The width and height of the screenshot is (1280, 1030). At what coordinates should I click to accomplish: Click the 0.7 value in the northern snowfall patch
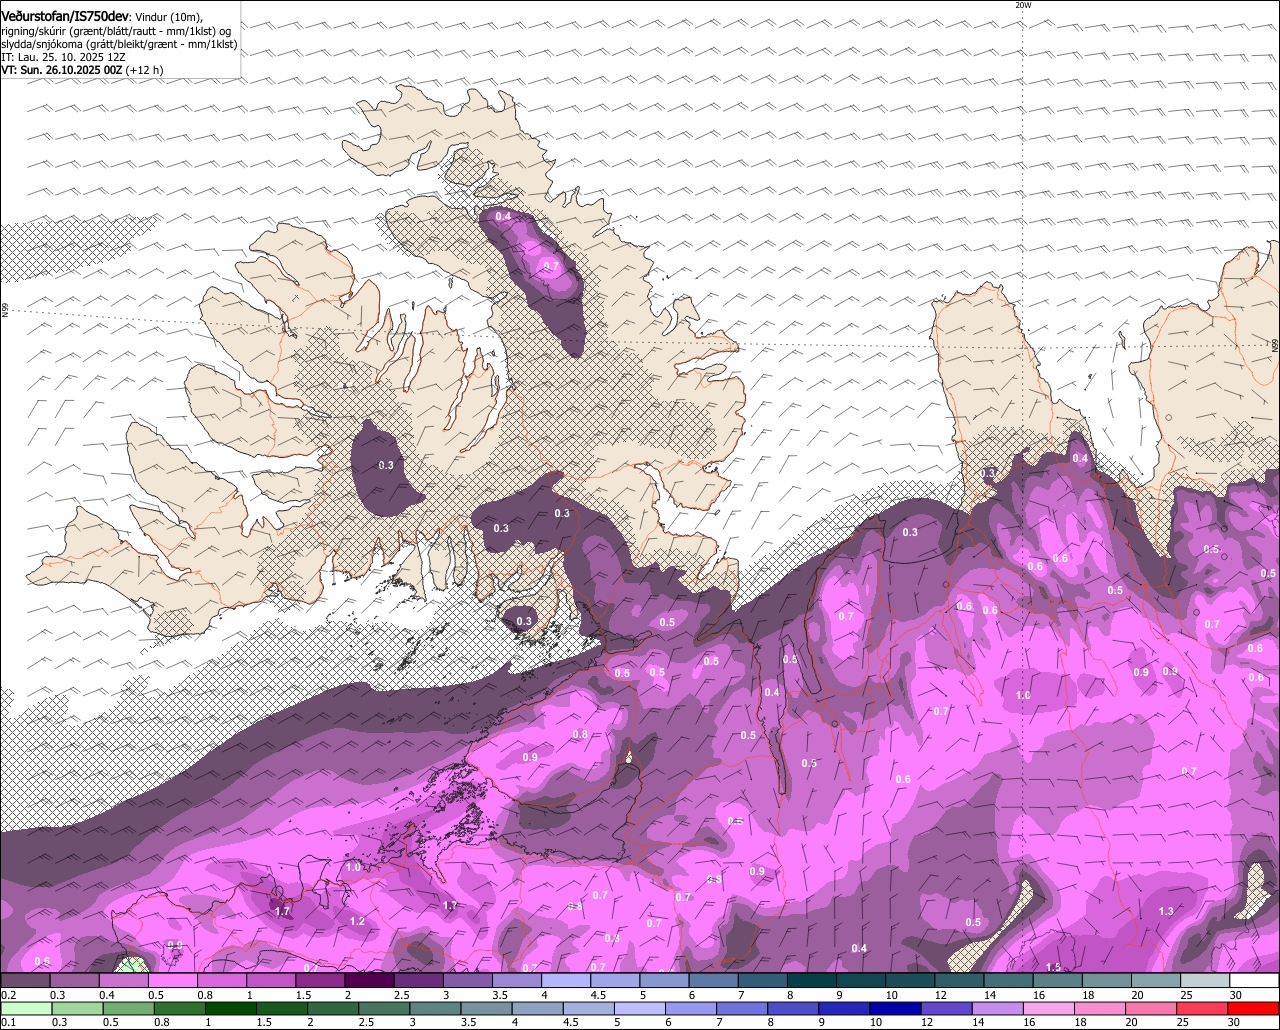549,266
